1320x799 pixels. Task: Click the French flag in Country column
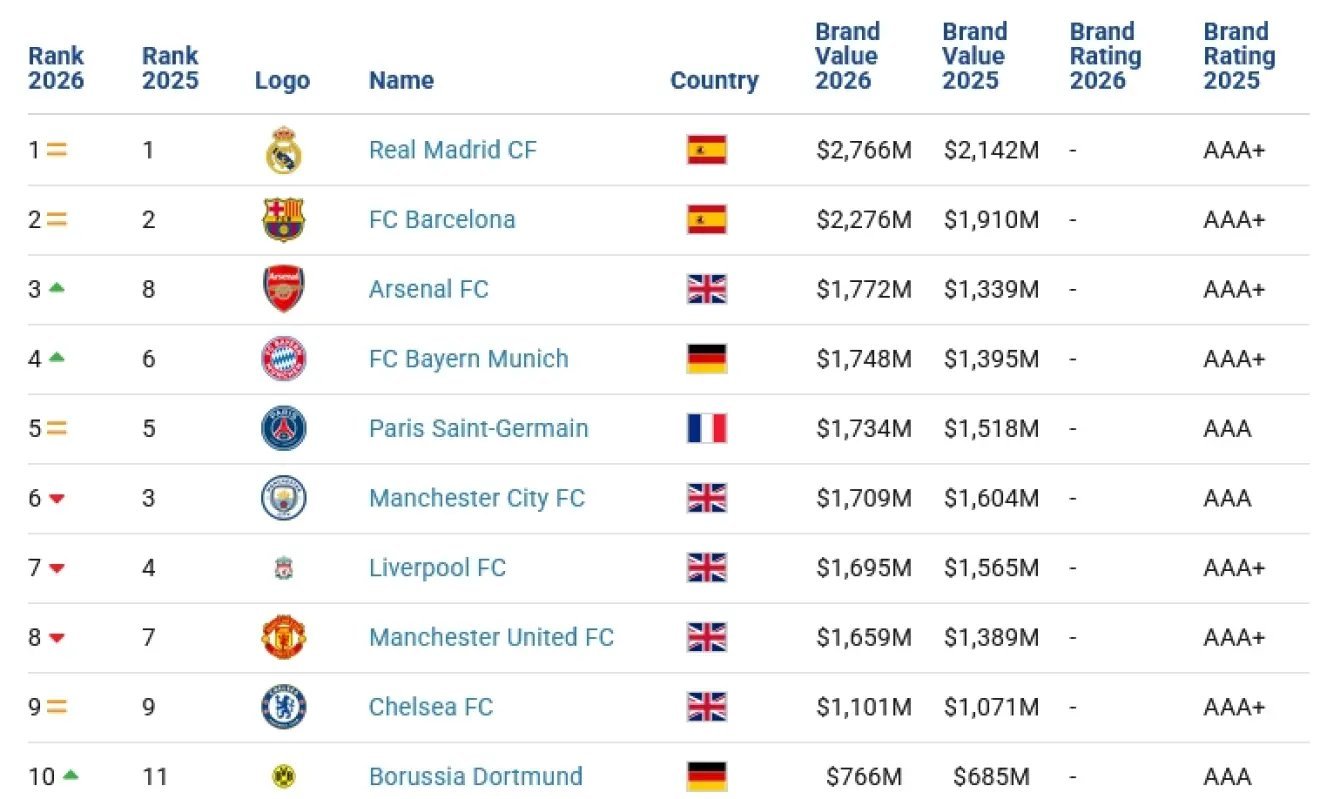(706, 428)
